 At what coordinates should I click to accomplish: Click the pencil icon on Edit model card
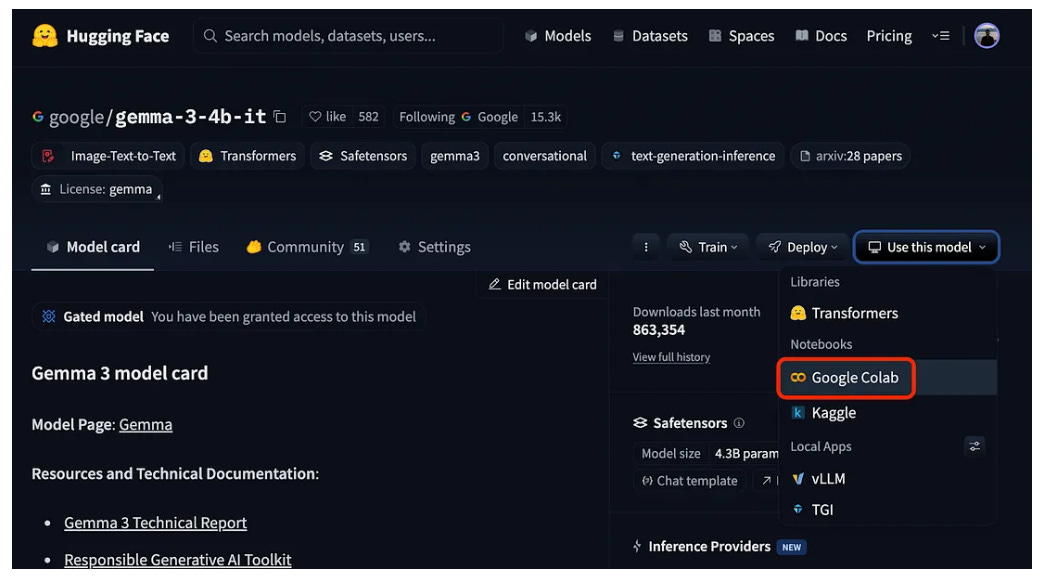(x=495, y=285)
